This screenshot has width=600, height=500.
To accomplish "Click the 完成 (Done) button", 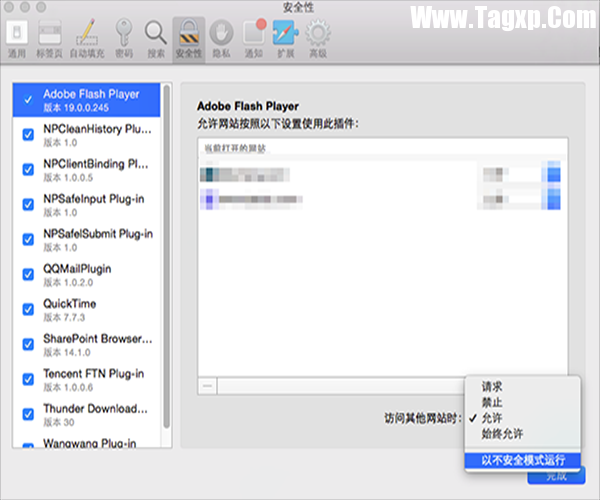I will 556,477.
